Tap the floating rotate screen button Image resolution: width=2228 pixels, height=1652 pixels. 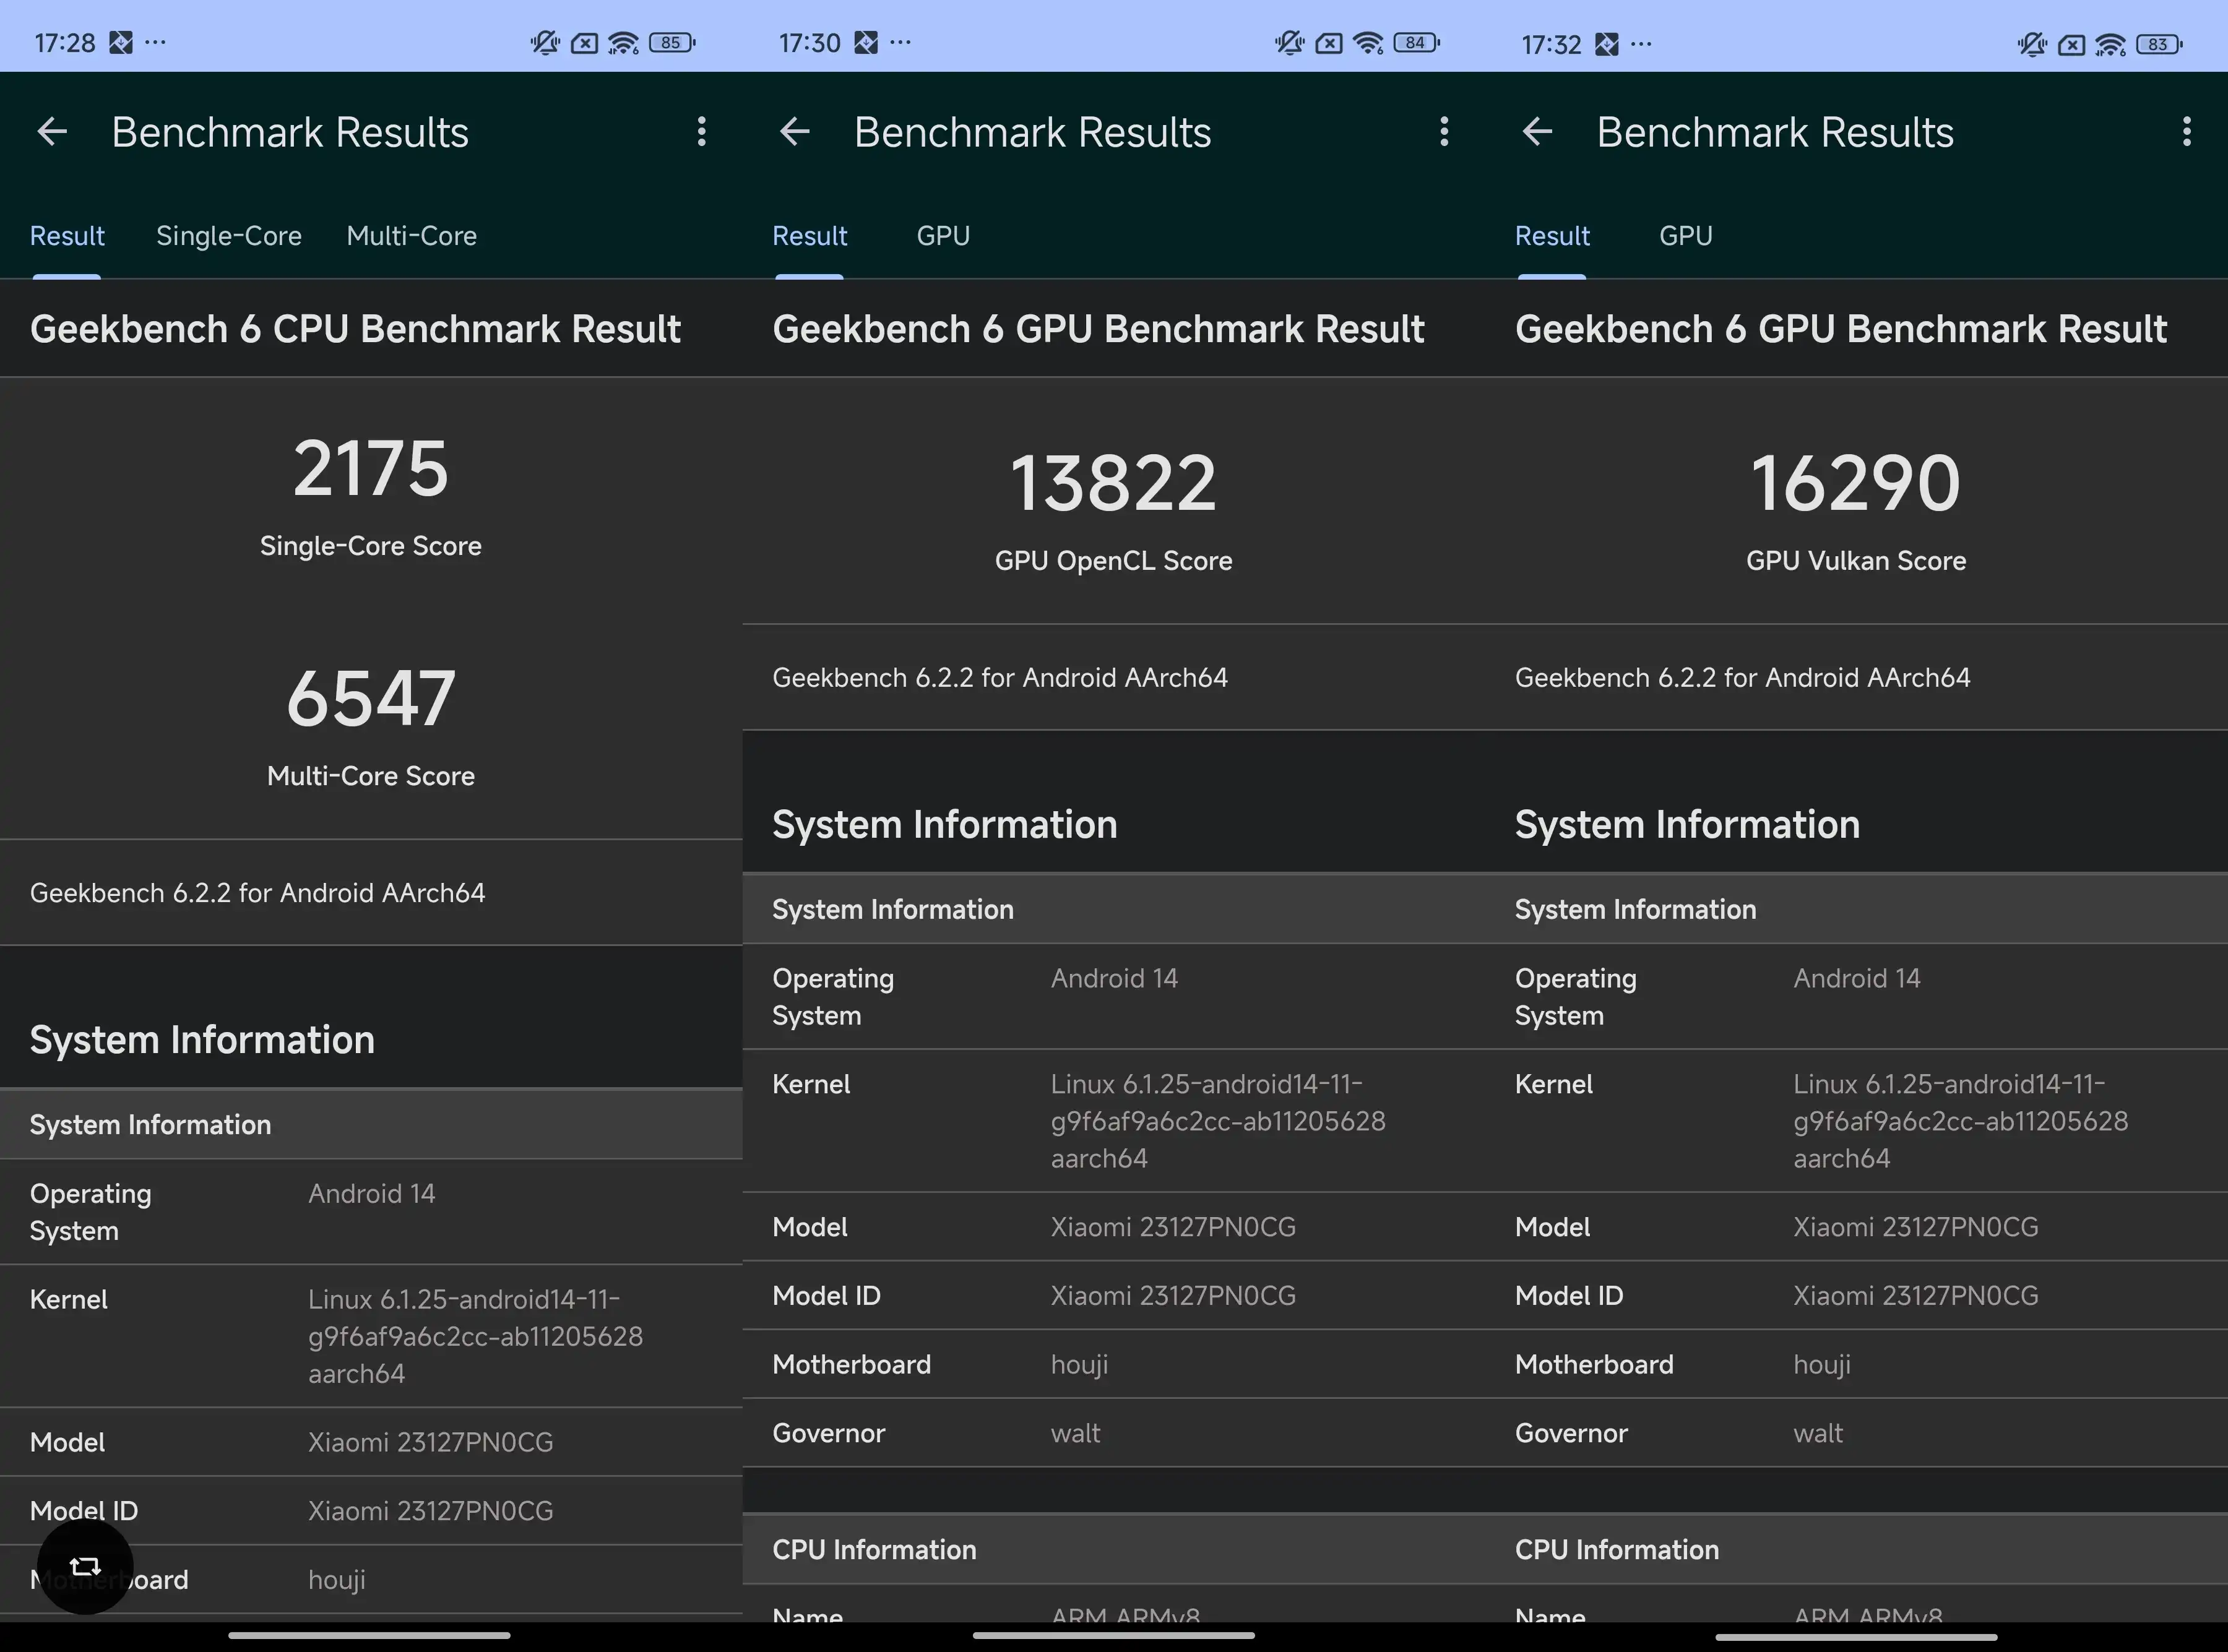(85, 1566)
